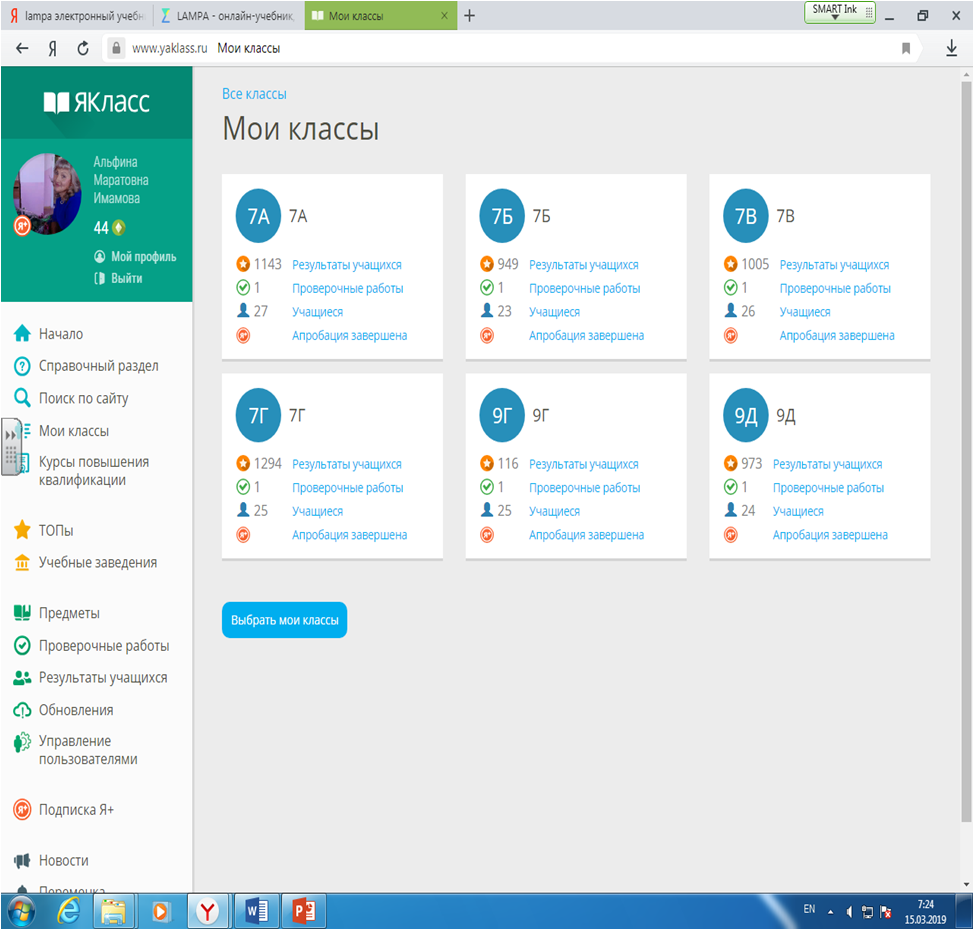Click the teacher profile photo
The image size is (974, 930).
pyautogui.click(x=48, y=193)
